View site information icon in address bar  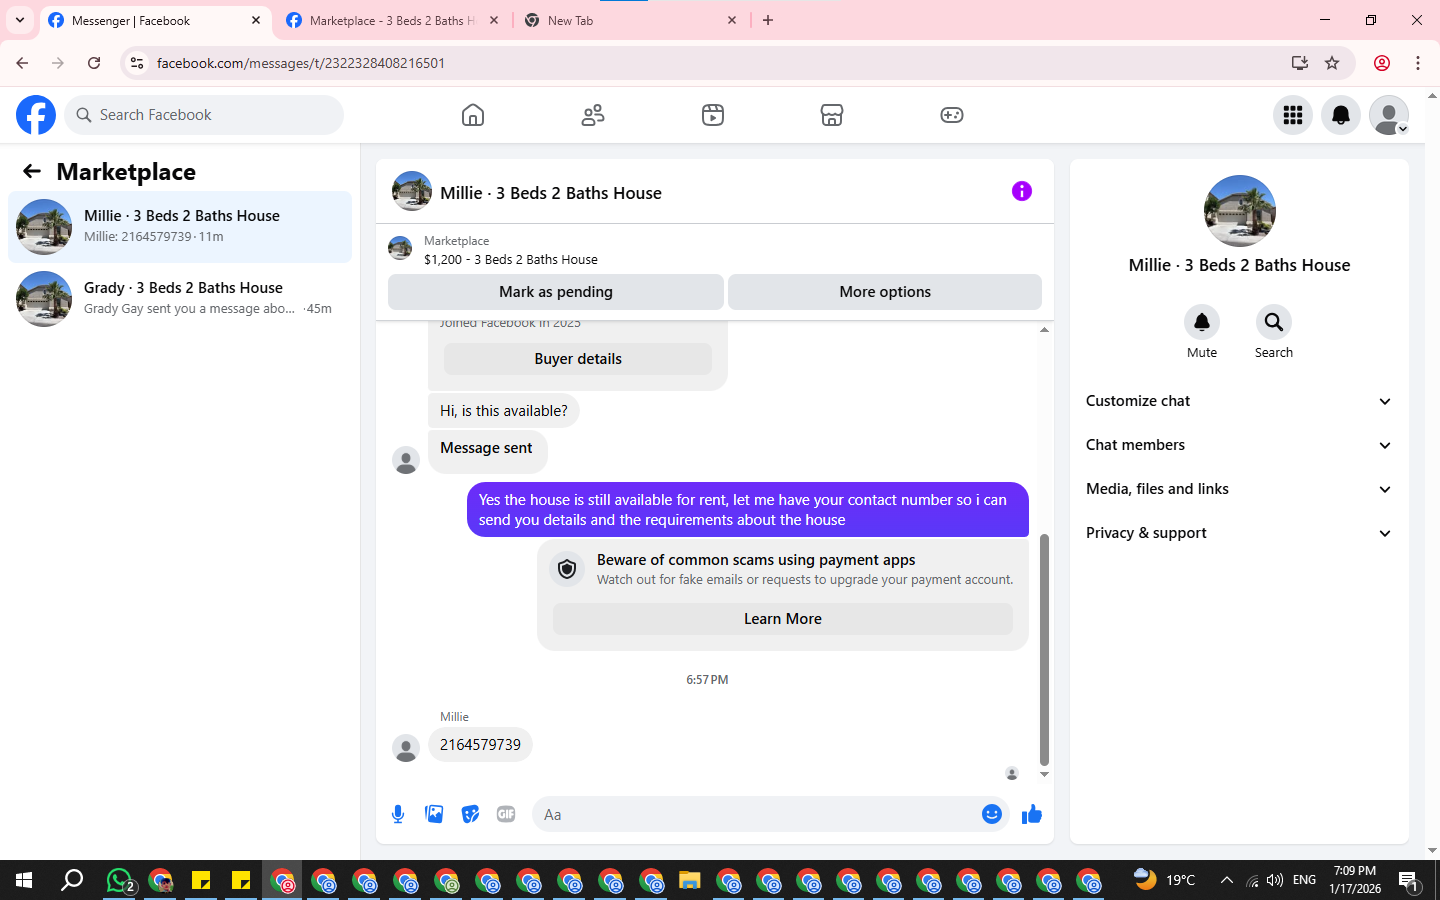(x=137, y=63)
